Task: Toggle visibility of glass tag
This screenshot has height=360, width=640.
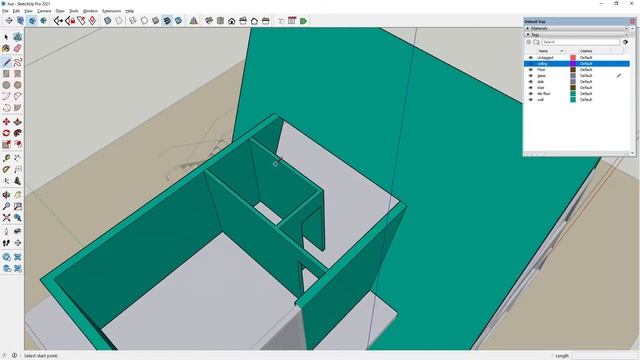Action: tap(531, 76)
